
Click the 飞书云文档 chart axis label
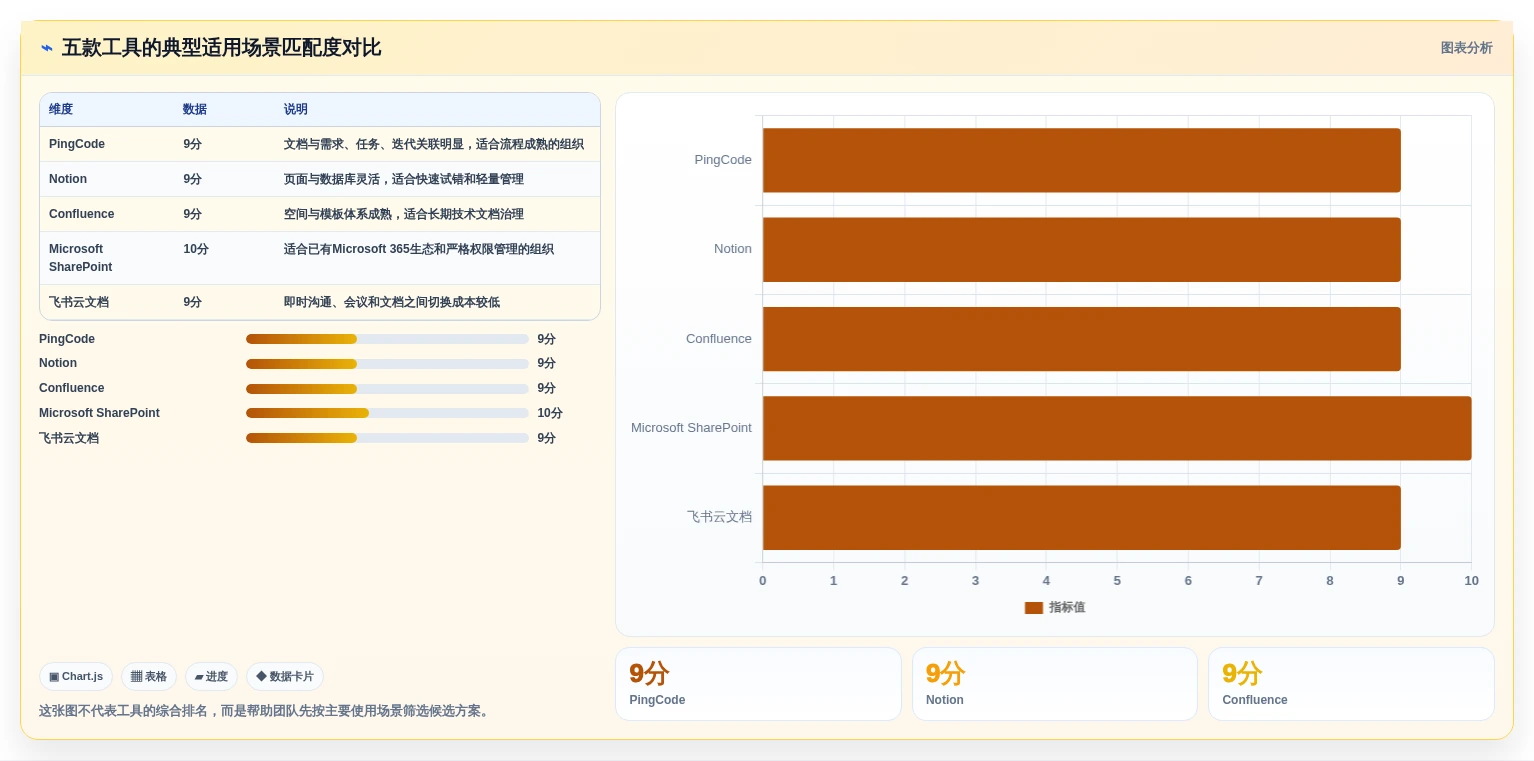point(719,517)
